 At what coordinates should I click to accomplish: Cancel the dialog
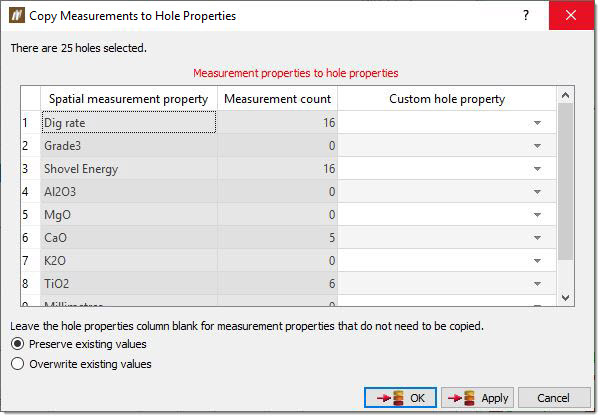pyautogui.click(x=553, y=398)
